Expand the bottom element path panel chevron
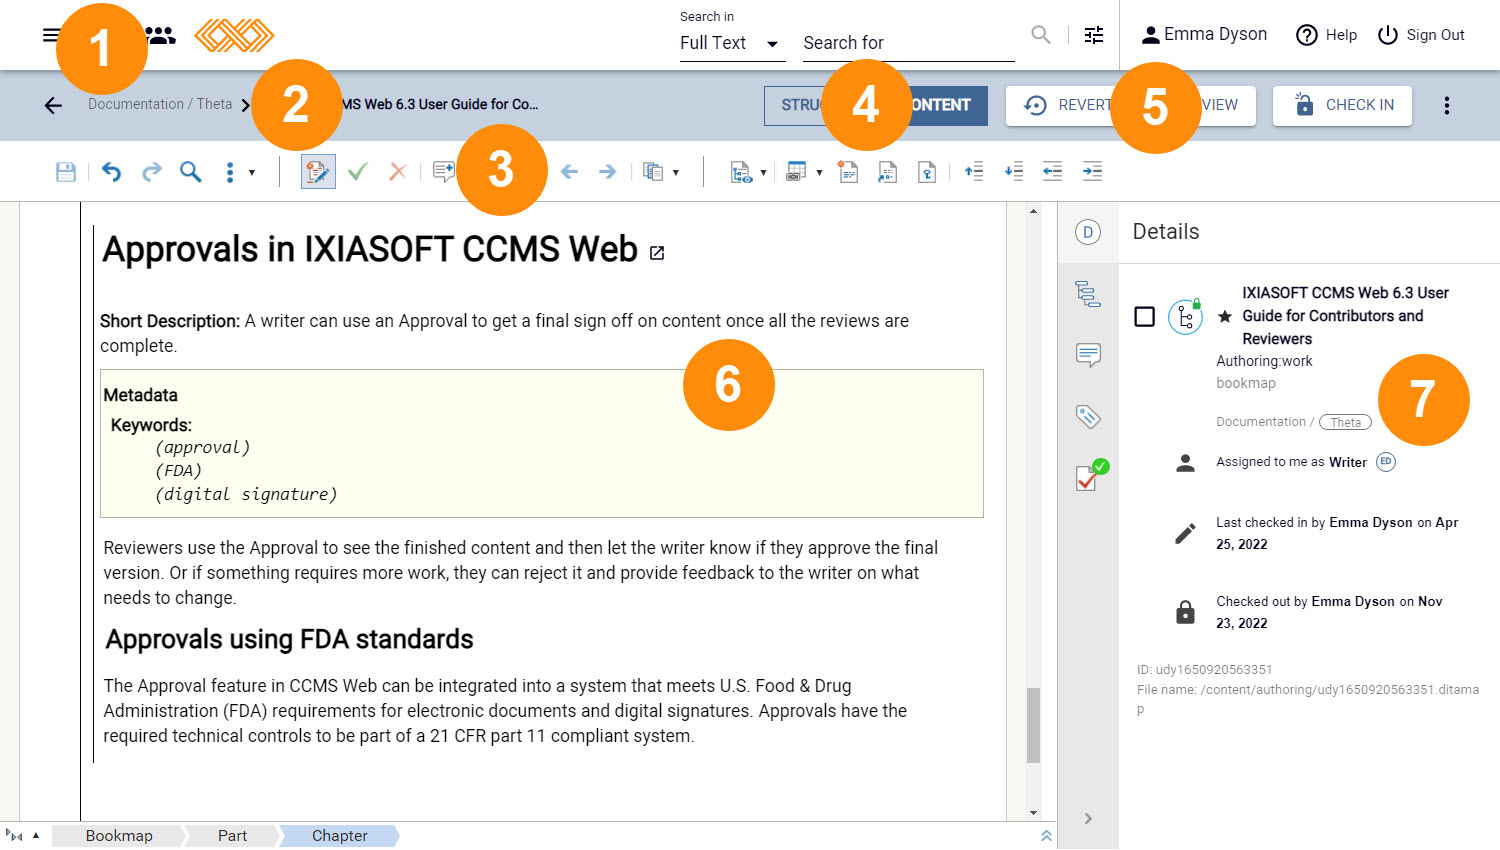 coord(1046,836)
